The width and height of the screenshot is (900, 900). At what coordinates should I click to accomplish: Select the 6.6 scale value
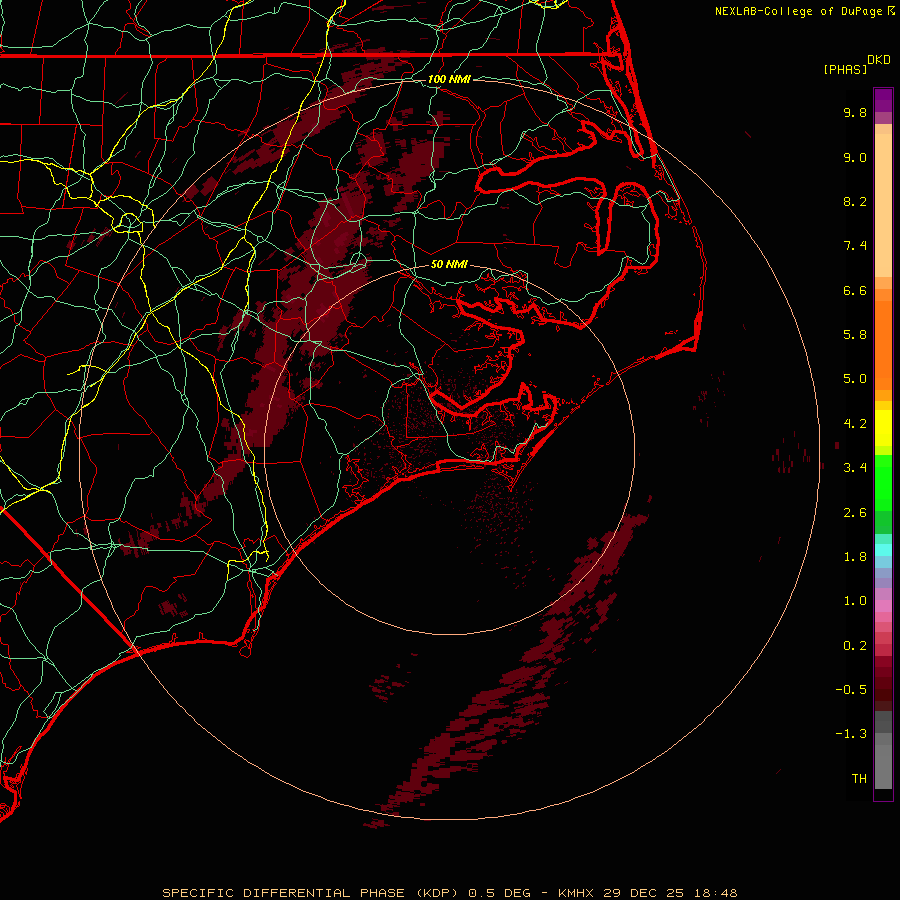tap(855, 290)
